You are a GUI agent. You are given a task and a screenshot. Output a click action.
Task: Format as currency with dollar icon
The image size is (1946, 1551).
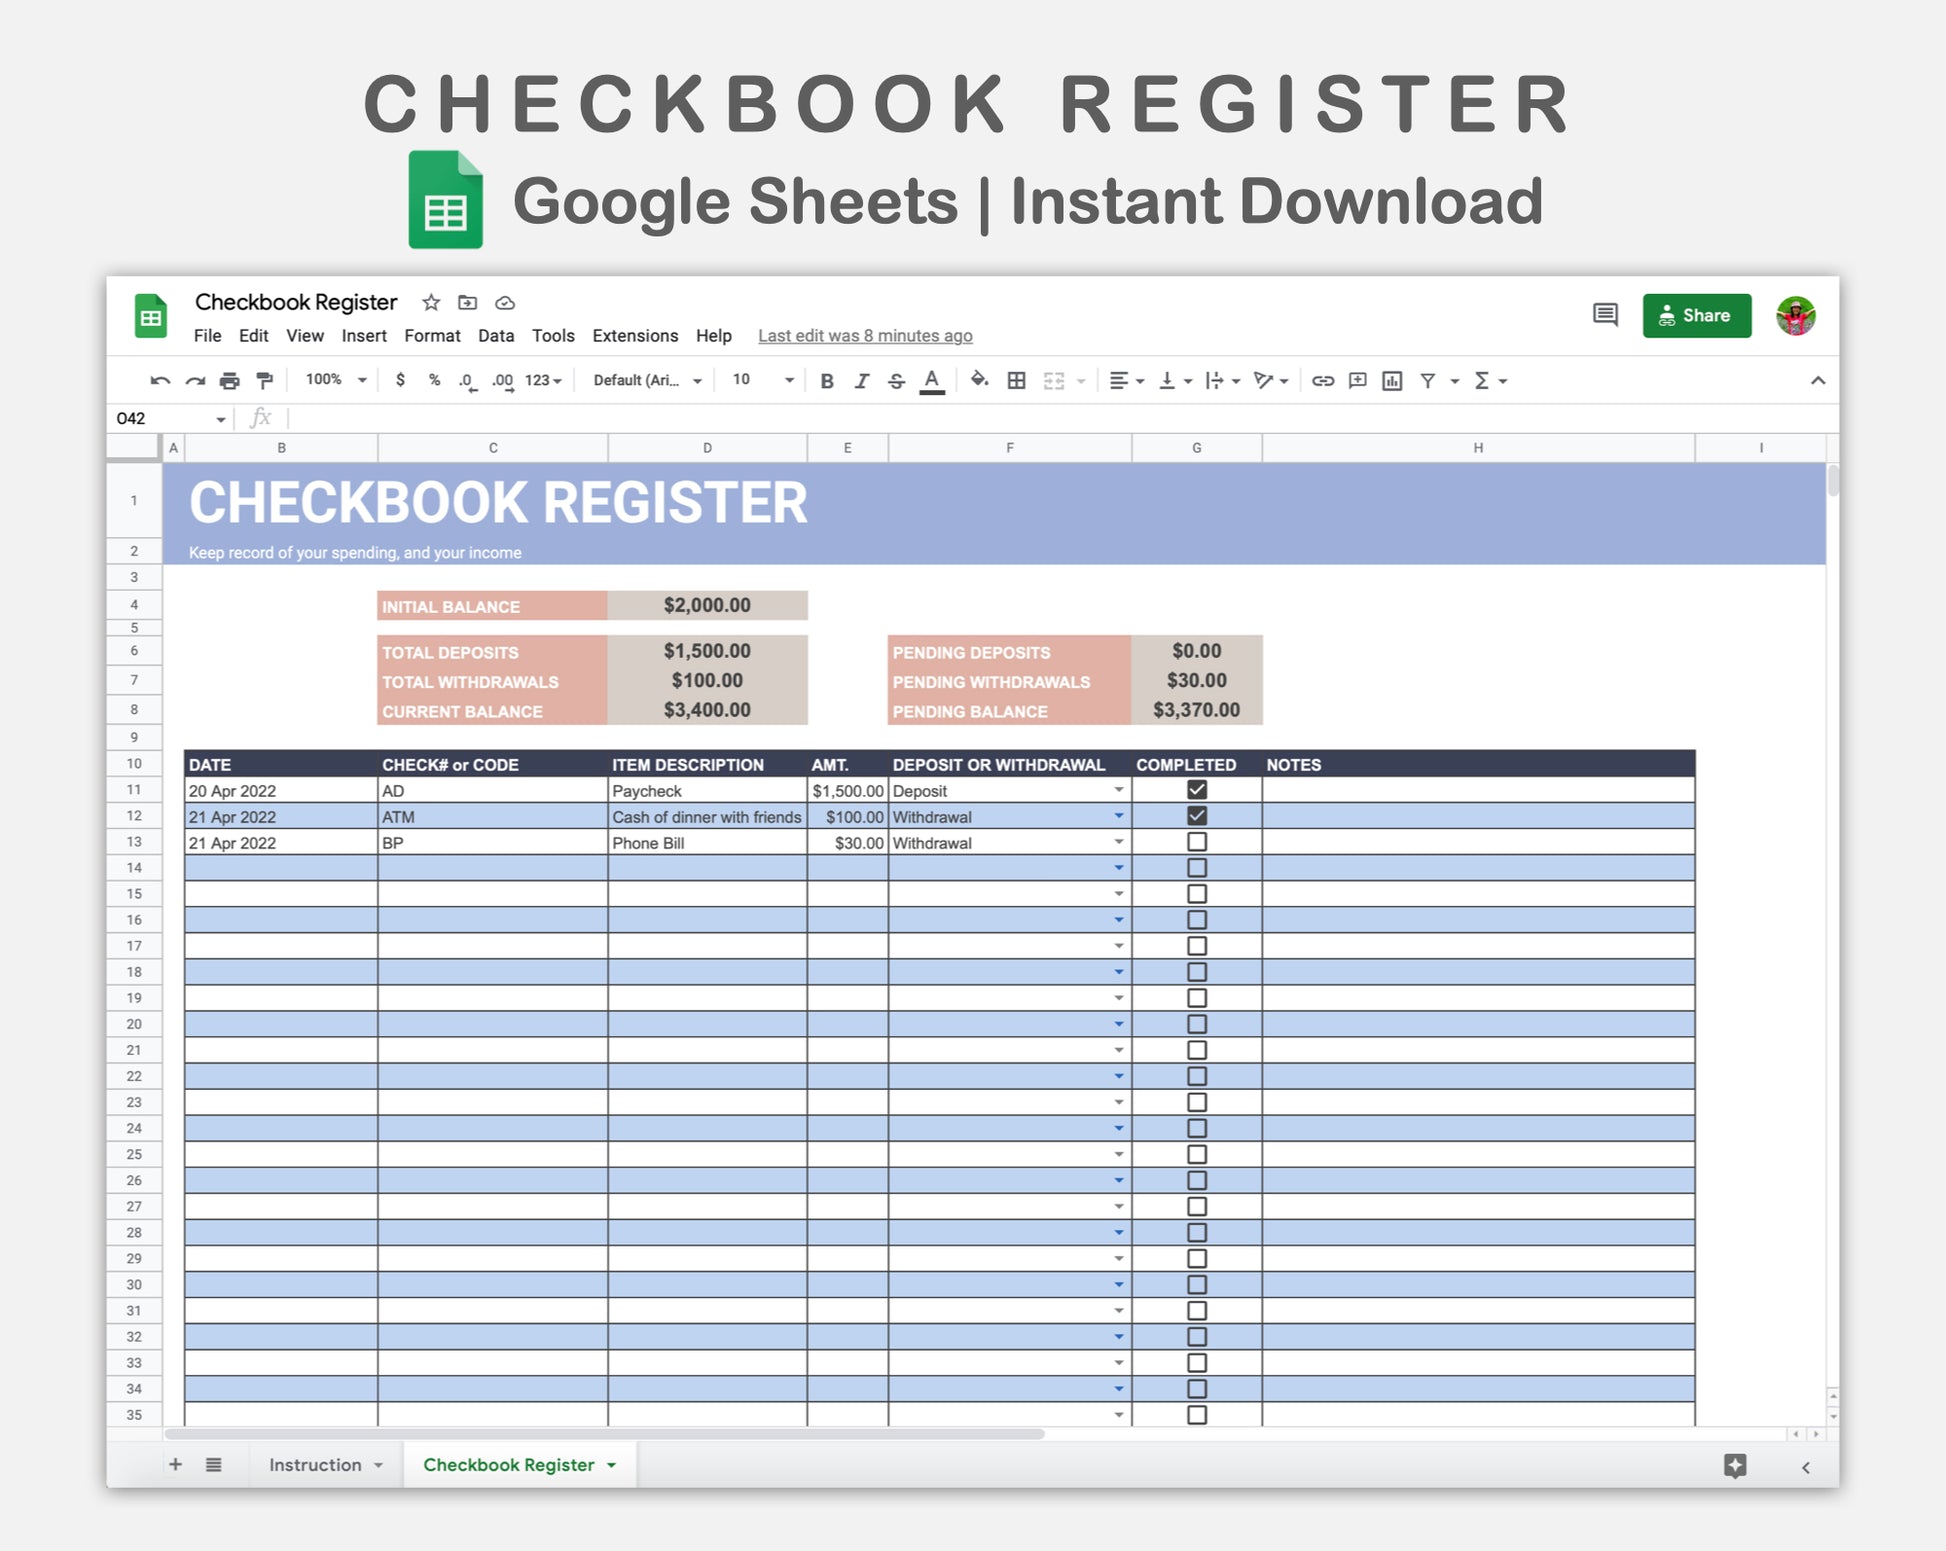400,380
